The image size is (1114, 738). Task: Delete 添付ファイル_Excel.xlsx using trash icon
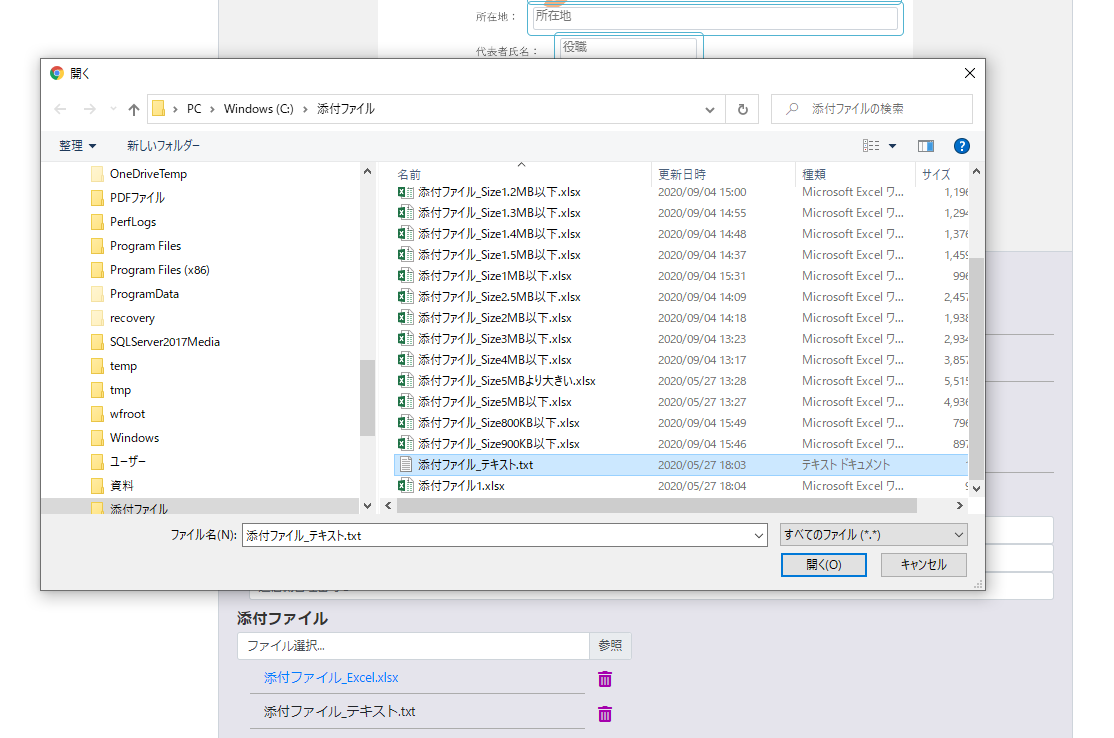click(605, 679)
